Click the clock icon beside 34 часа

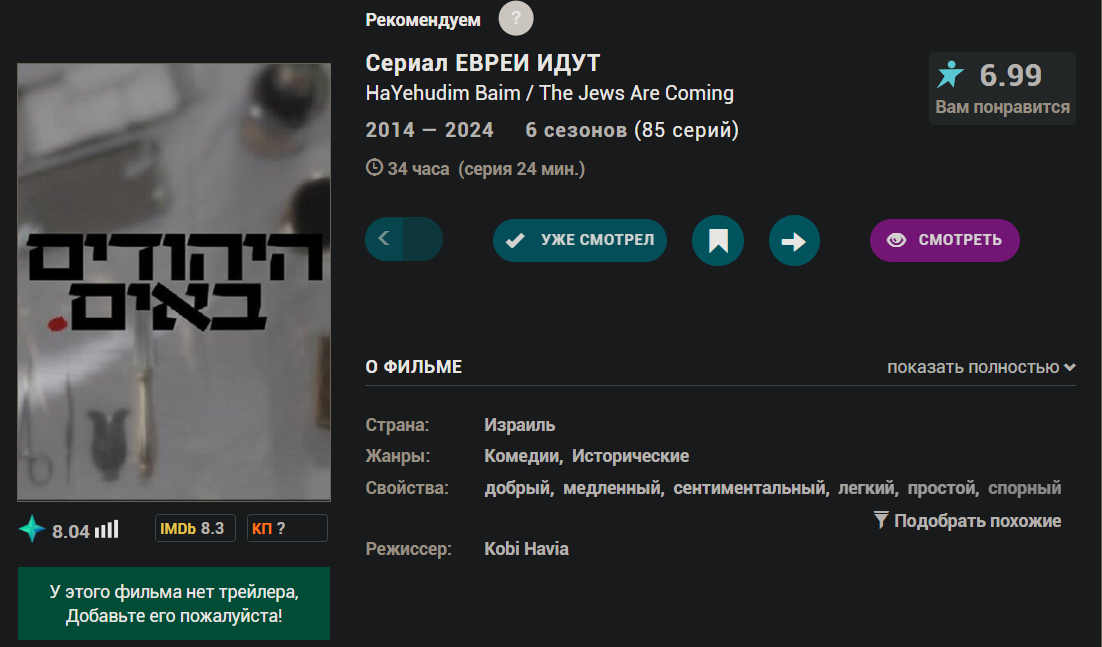pyautogui.click(x=374, y=168)
